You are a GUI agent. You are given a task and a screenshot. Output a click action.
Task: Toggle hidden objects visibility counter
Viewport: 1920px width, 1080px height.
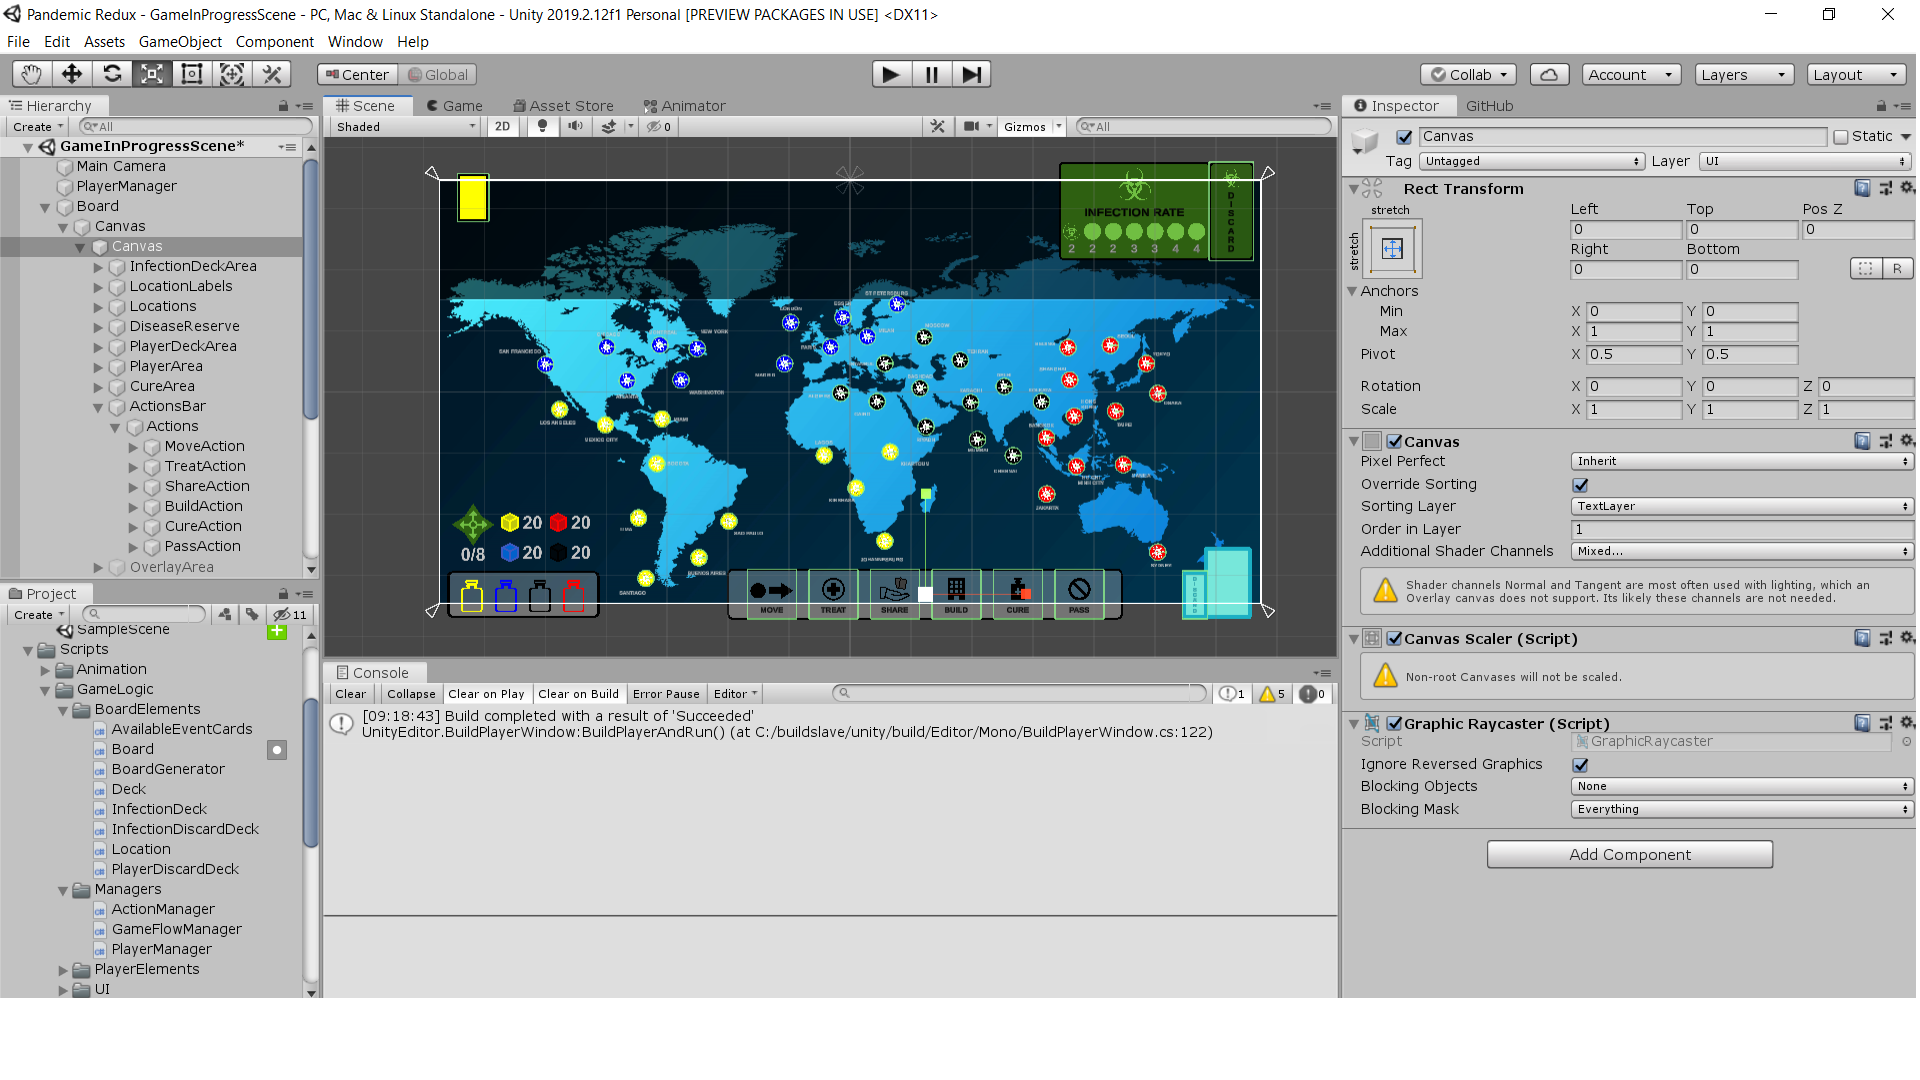pos(659,126)
